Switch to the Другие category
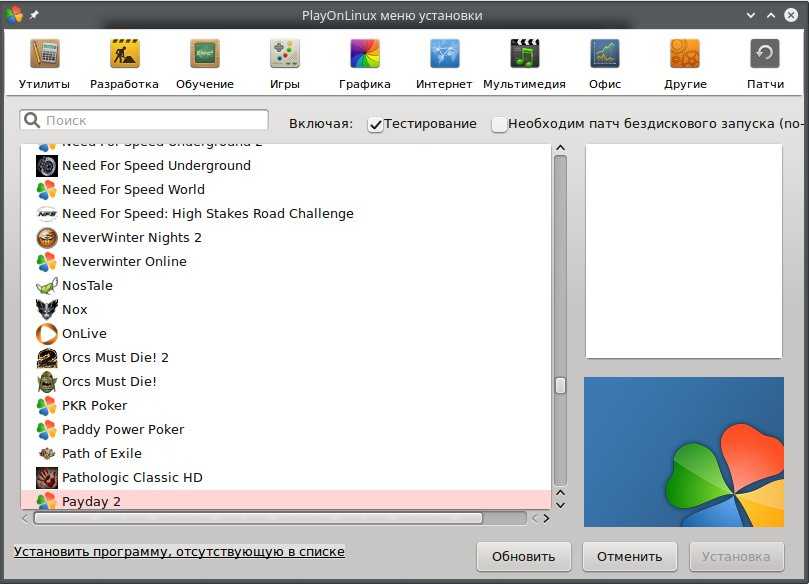This screenshot has width=809, height=584. pos(685,54)
